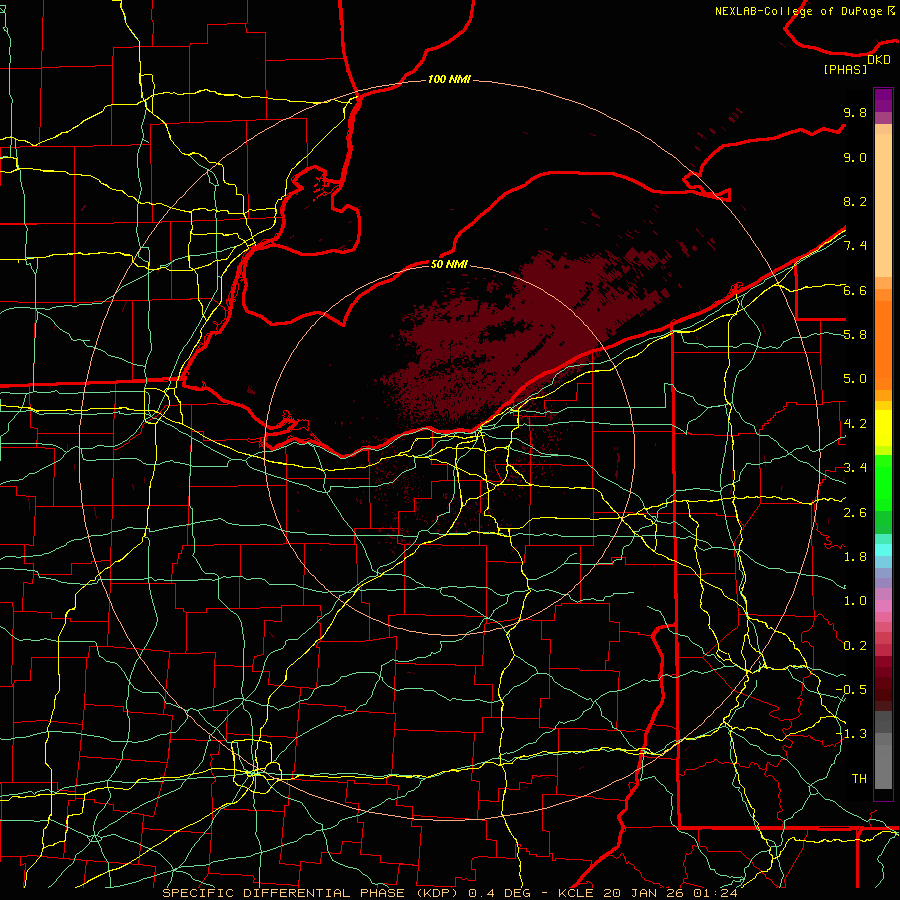
Task: Select the 8.2 legend value
Action: (855, 201)
